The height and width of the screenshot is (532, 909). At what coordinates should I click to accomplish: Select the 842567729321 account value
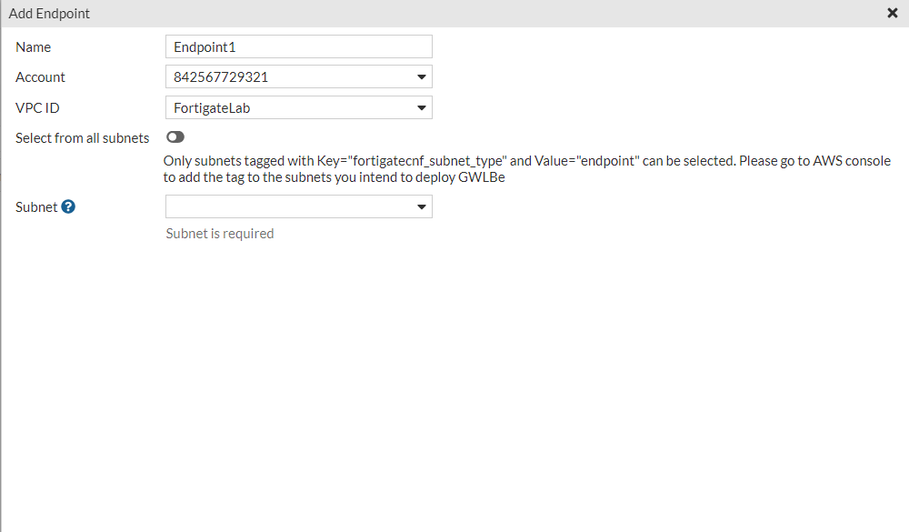[220, 77]
